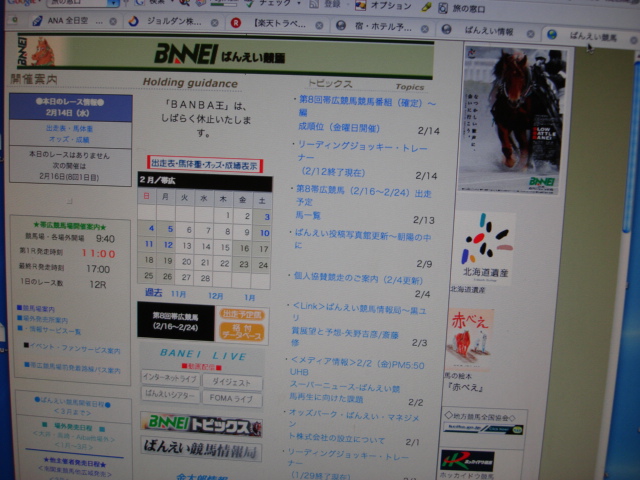
Task: Click the インターネットライブ button
Action: 169,379
